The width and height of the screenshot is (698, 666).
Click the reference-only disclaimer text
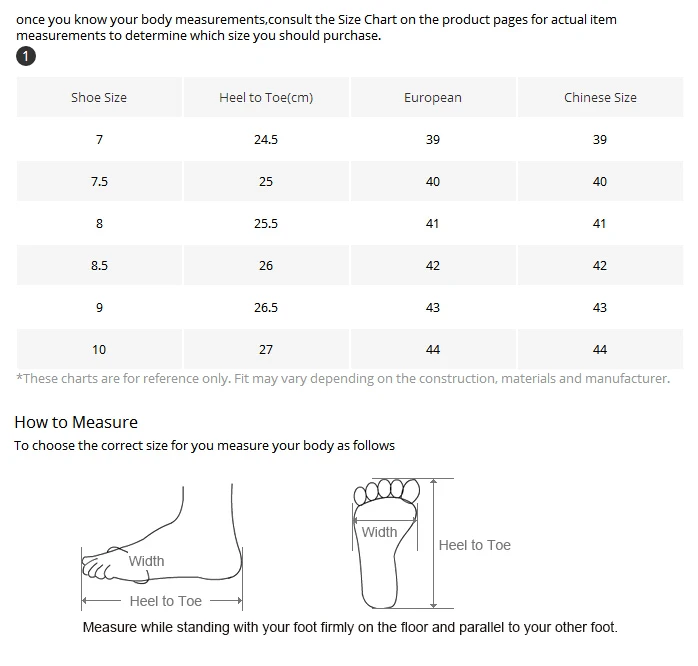(343, 378)
